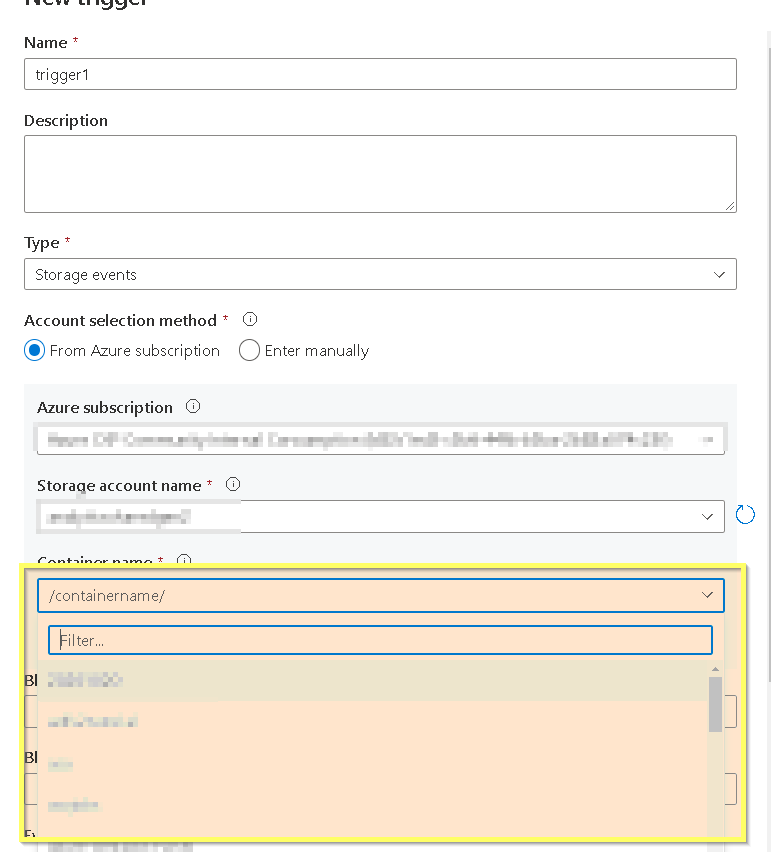Screen dimensions: 771x852
Task: Click the Filter search box
Action: pyautogui.click(x=380, y=640)
